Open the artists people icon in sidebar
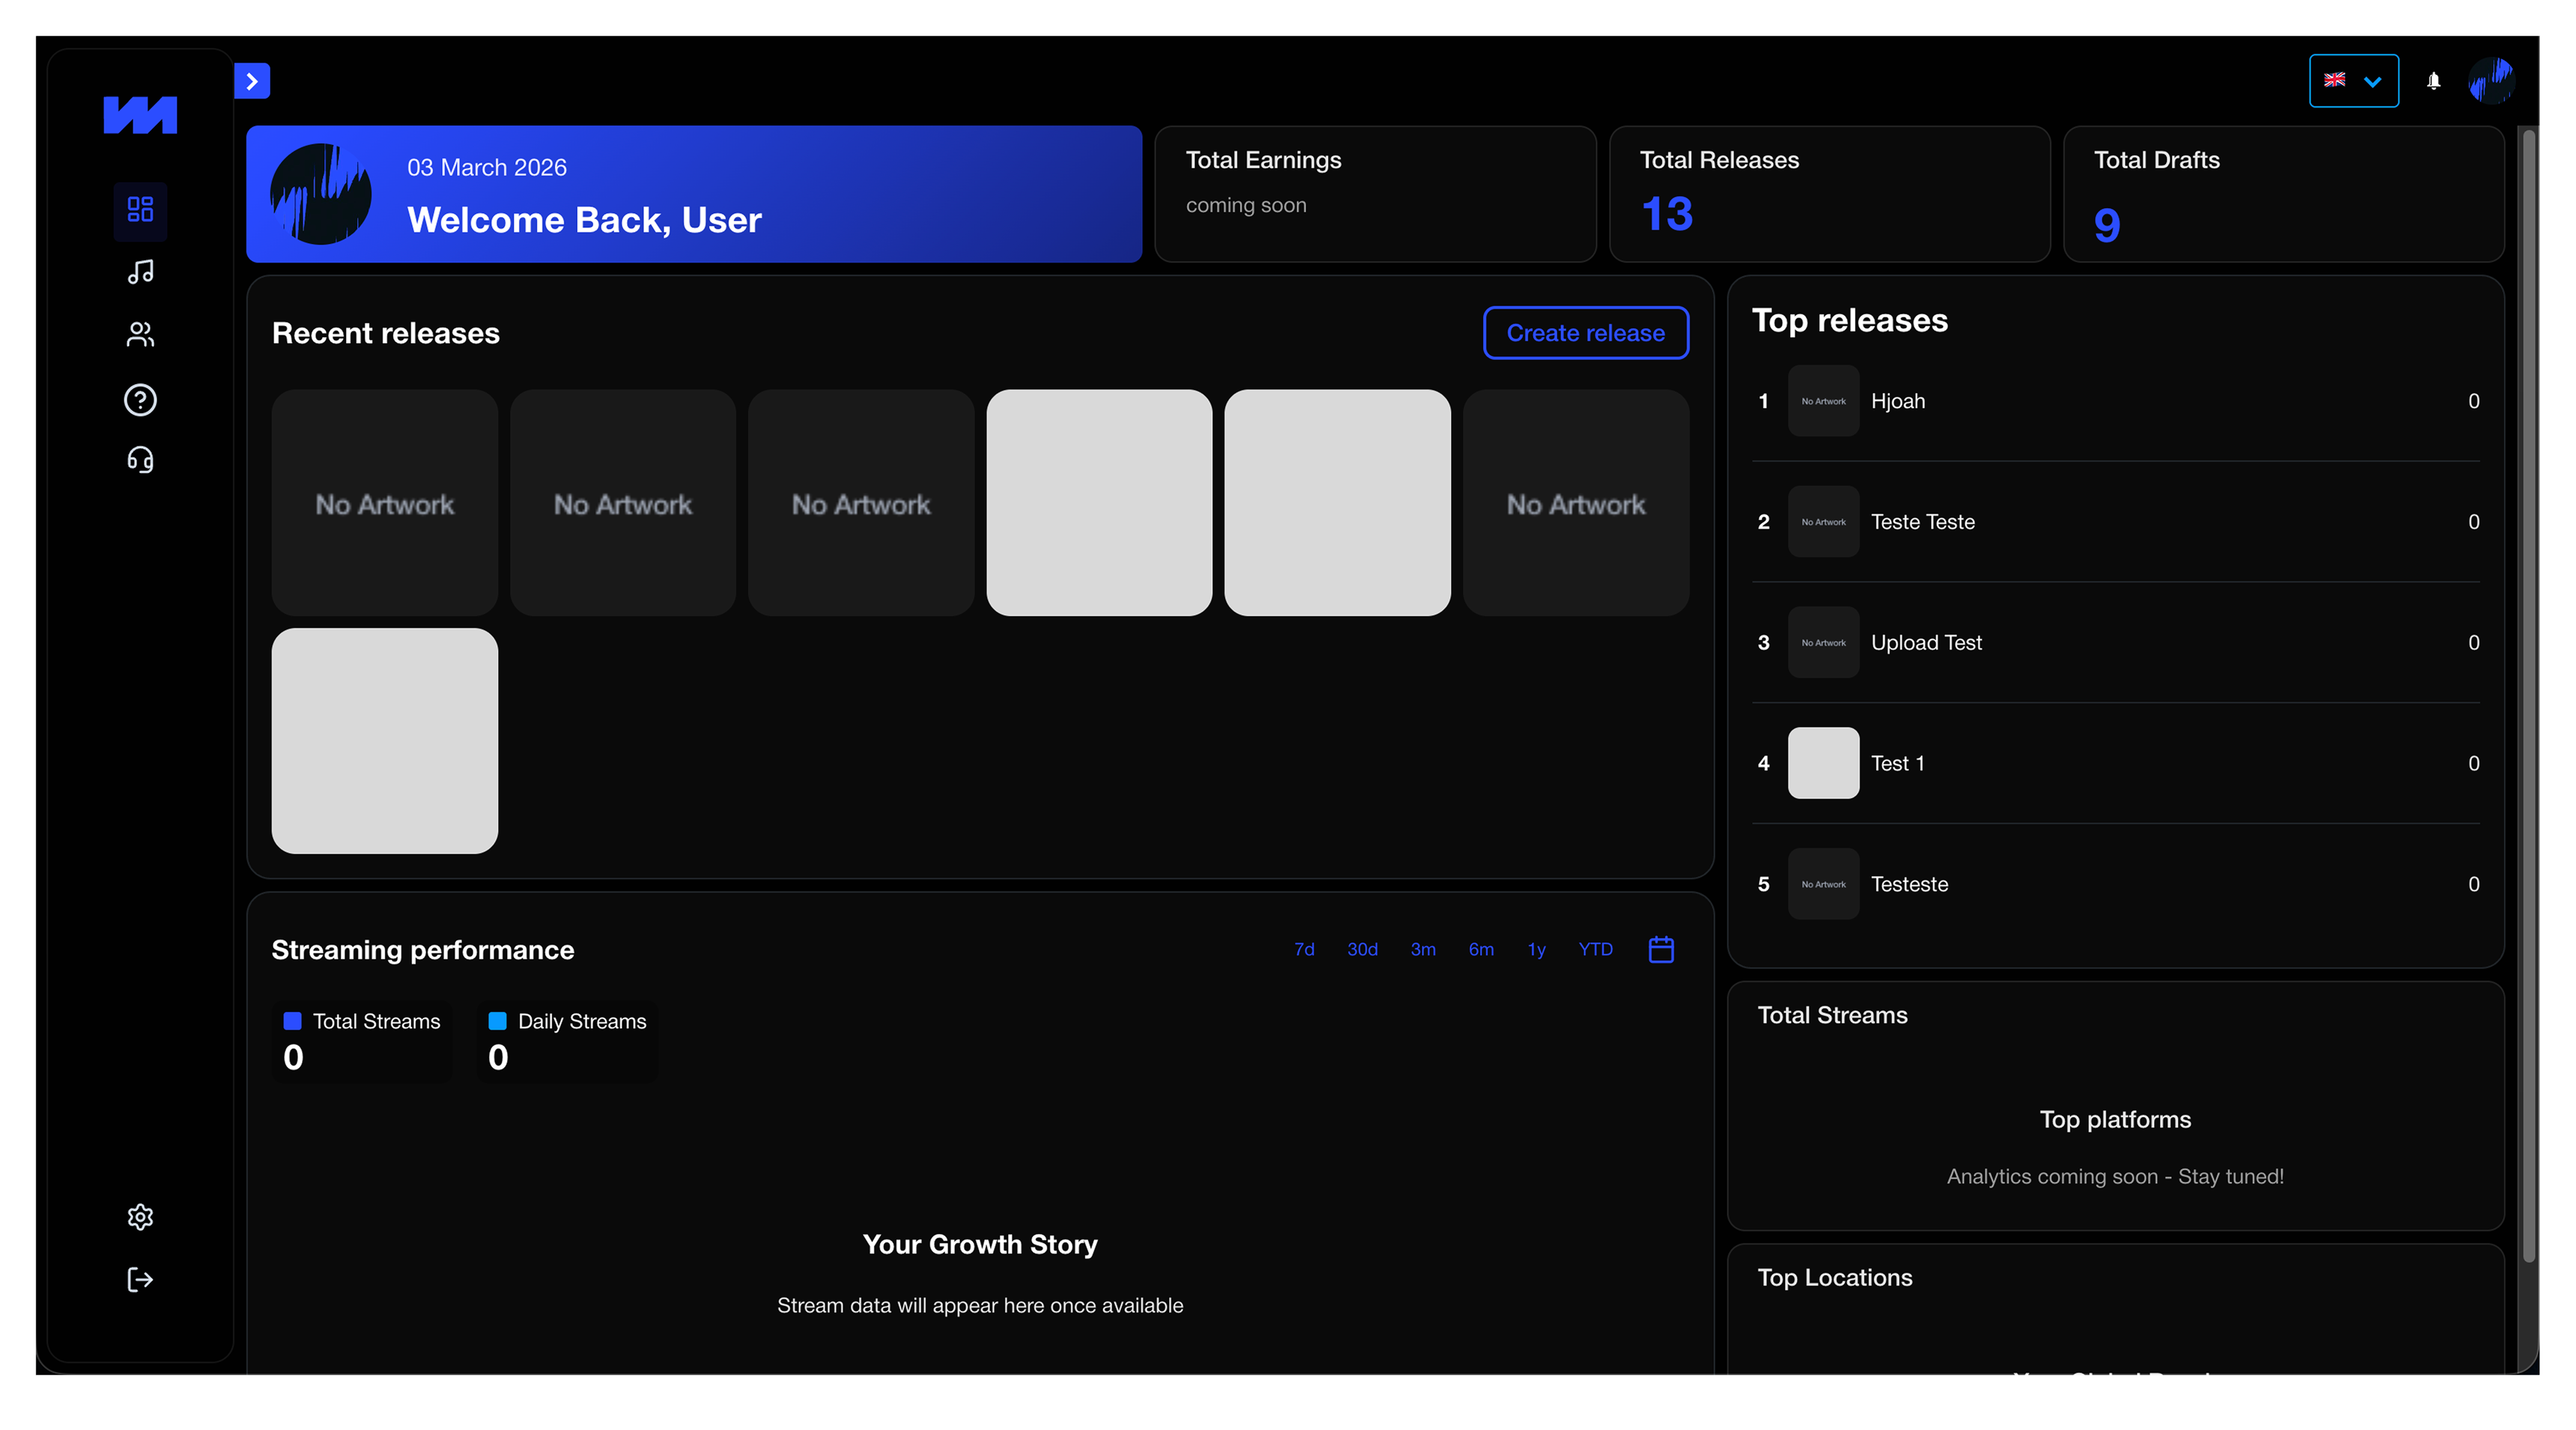The height and width of the screenshot is (1430, 2576). coord(140,335)
